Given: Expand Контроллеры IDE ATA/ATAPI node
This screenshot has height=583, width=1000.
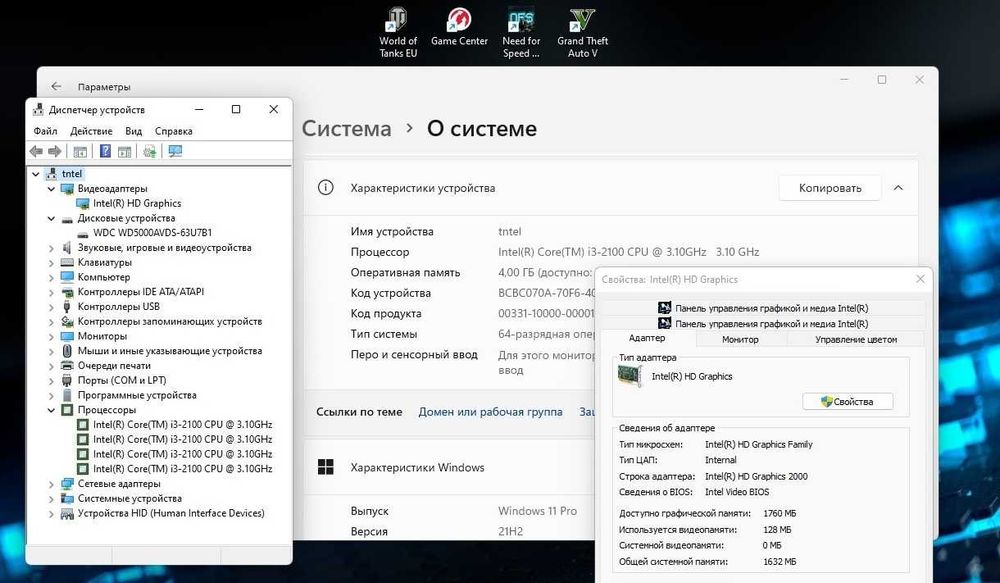Looking at the screenshot, I should click(51, 292).
